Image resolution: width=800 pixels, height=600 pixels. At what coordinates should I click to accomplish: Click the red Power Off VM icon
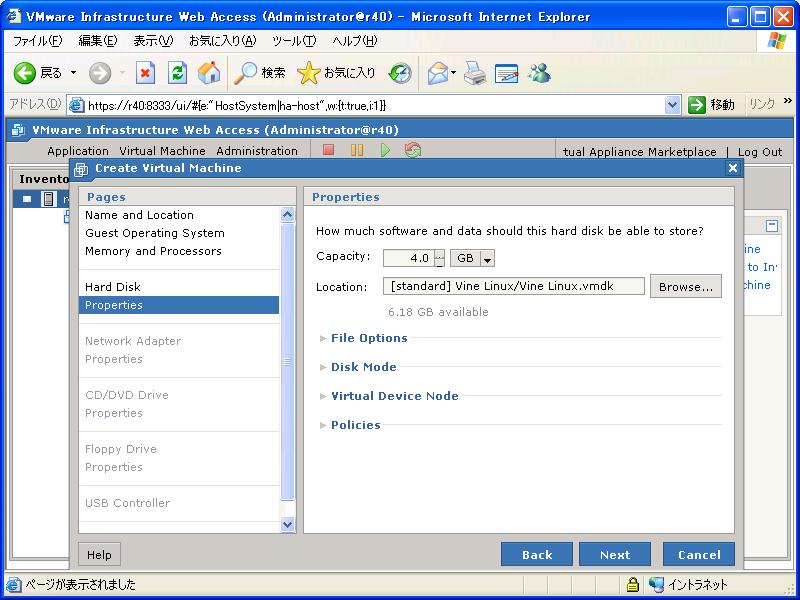click(x=329, y=150)
